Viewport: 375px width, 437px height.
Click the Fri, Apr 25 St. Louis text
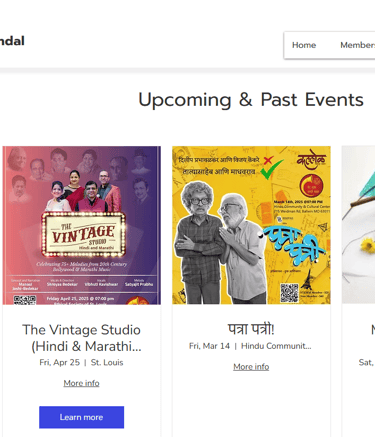click(x=81, y=363)
